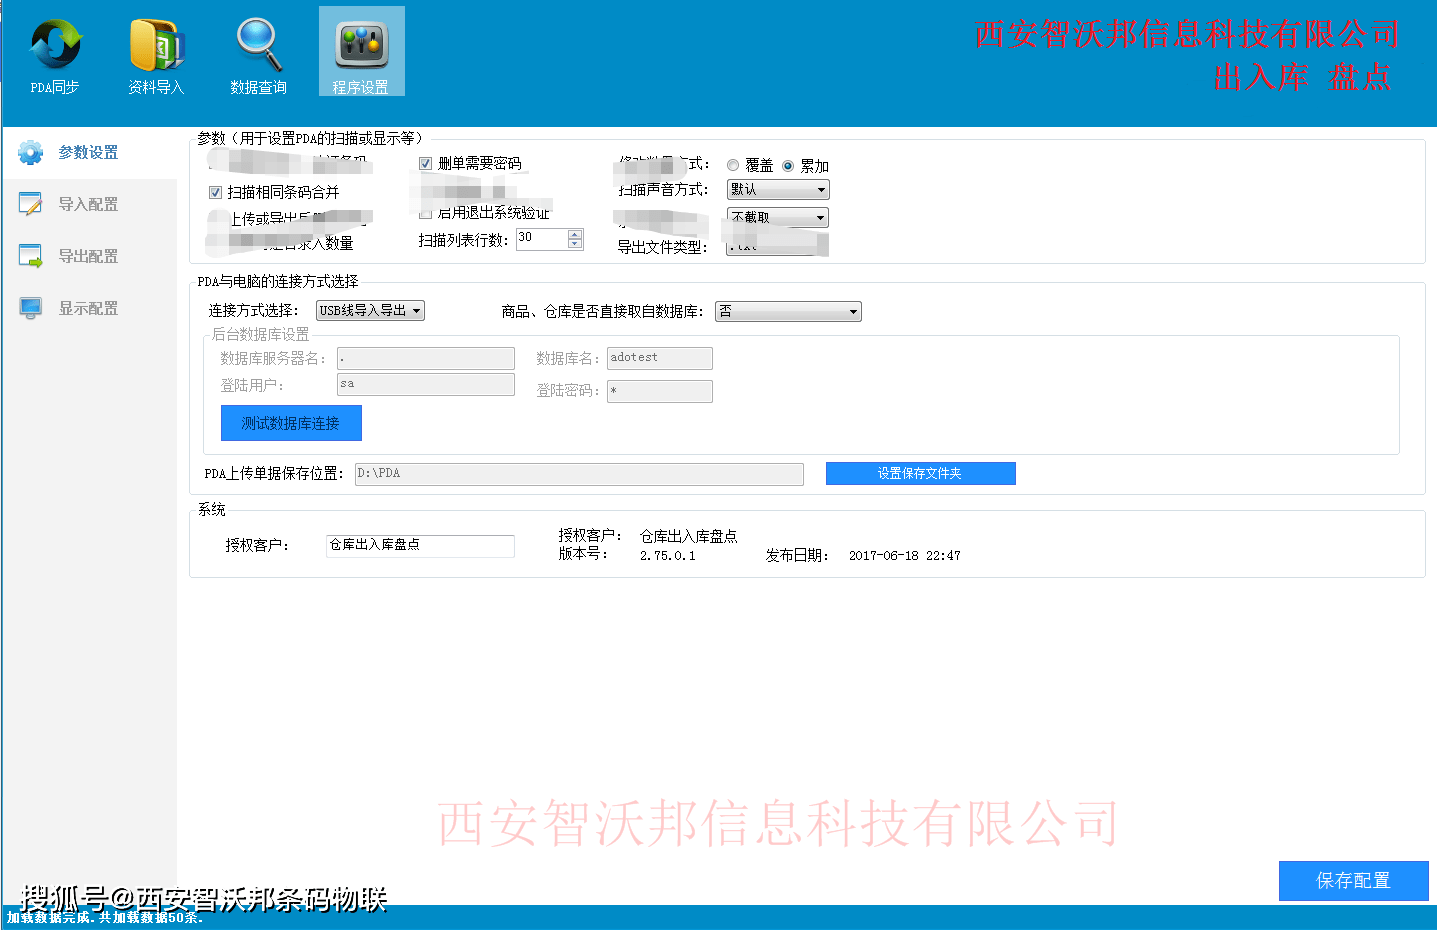Select the 累加 radio button
1437x930 pixels.
click(x=788, y=166)
